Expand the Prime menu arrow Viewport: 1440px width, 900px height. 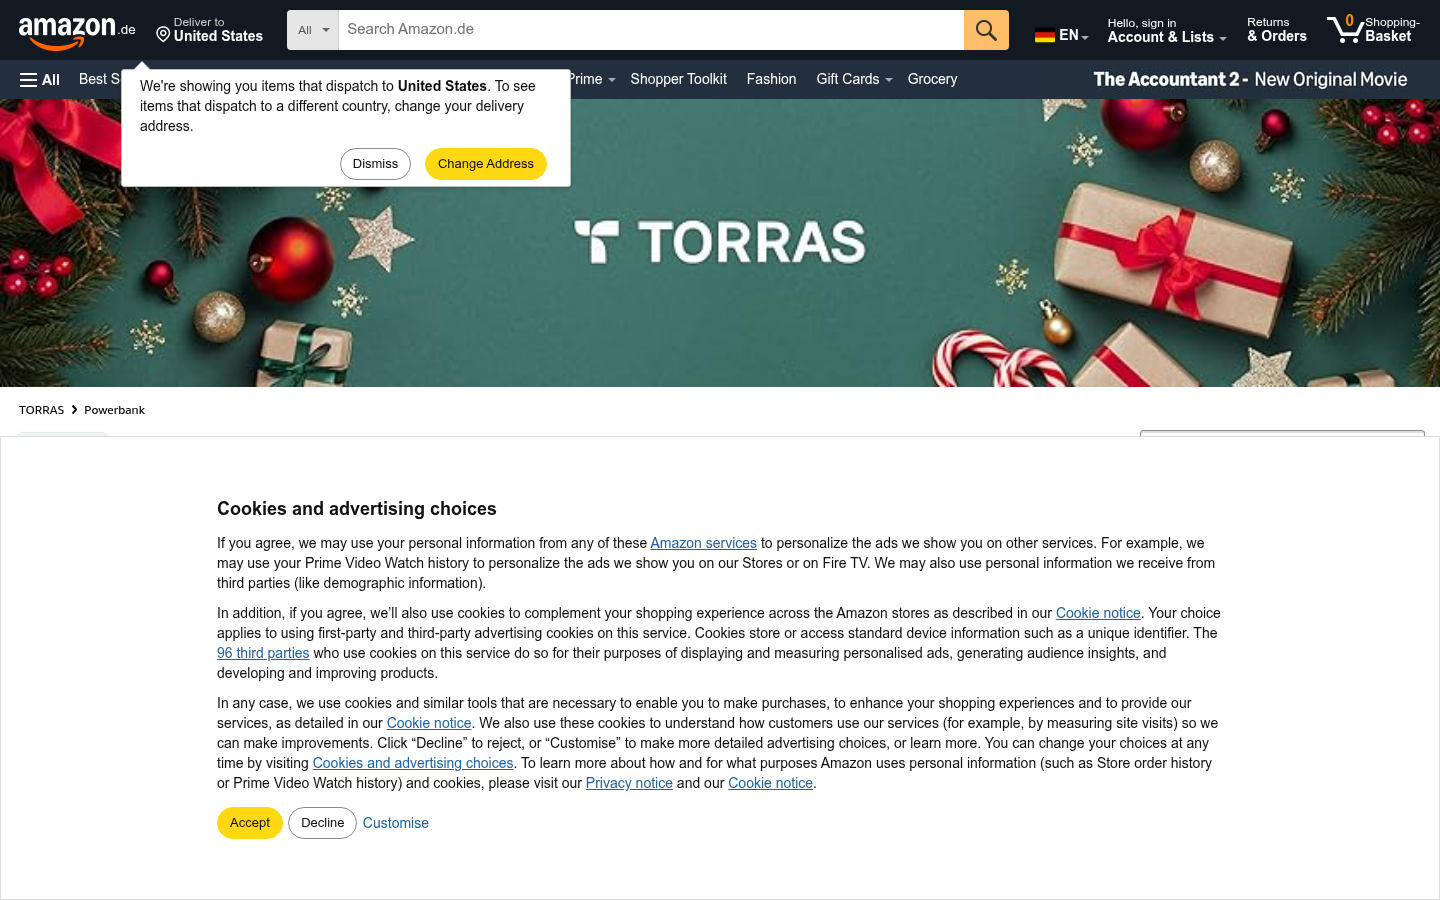611,80
